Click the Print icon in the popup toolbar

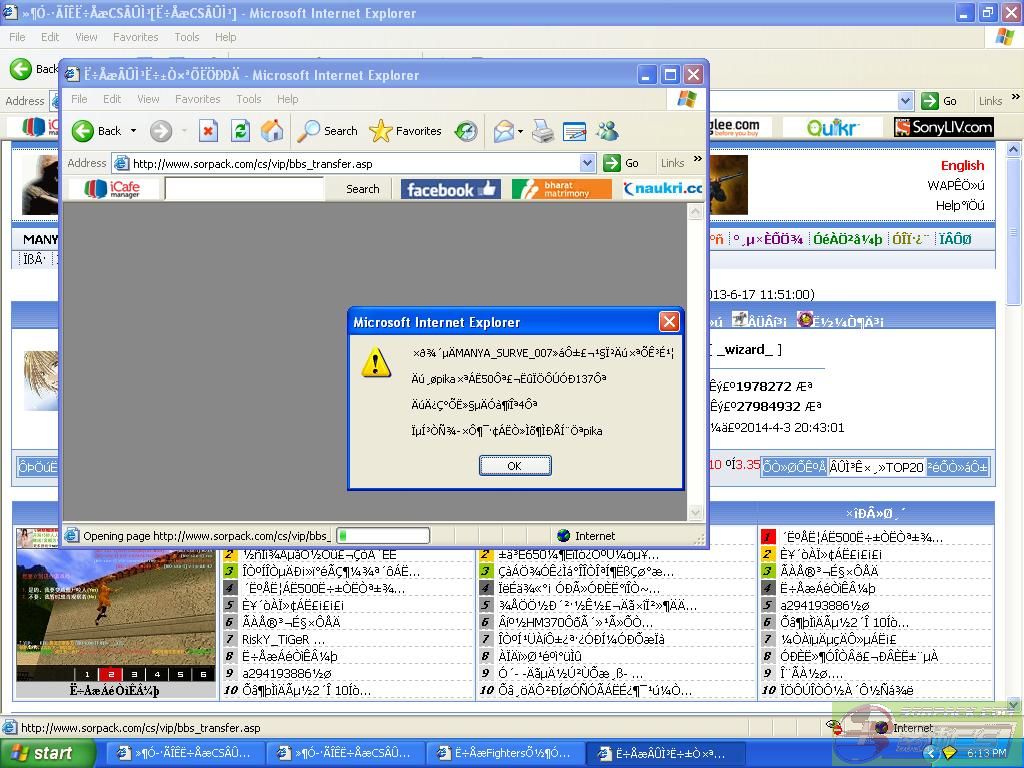click(542, 131)
